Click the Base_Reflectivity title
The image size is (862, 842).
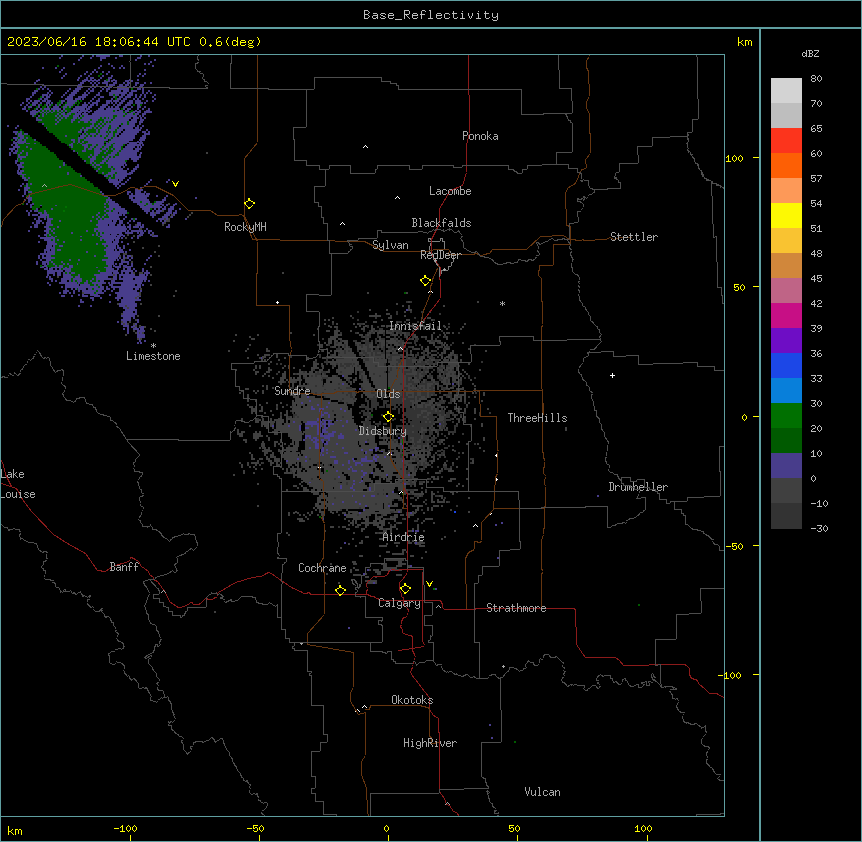[x=431, y=15]
